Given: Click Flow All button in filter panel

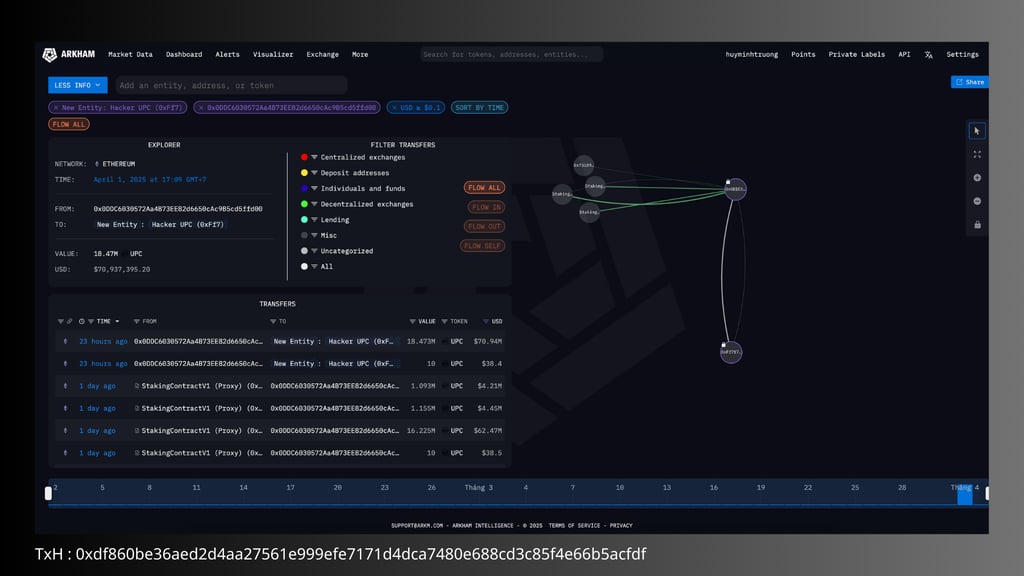Looking at the screenshot, I should coord(484,188).
